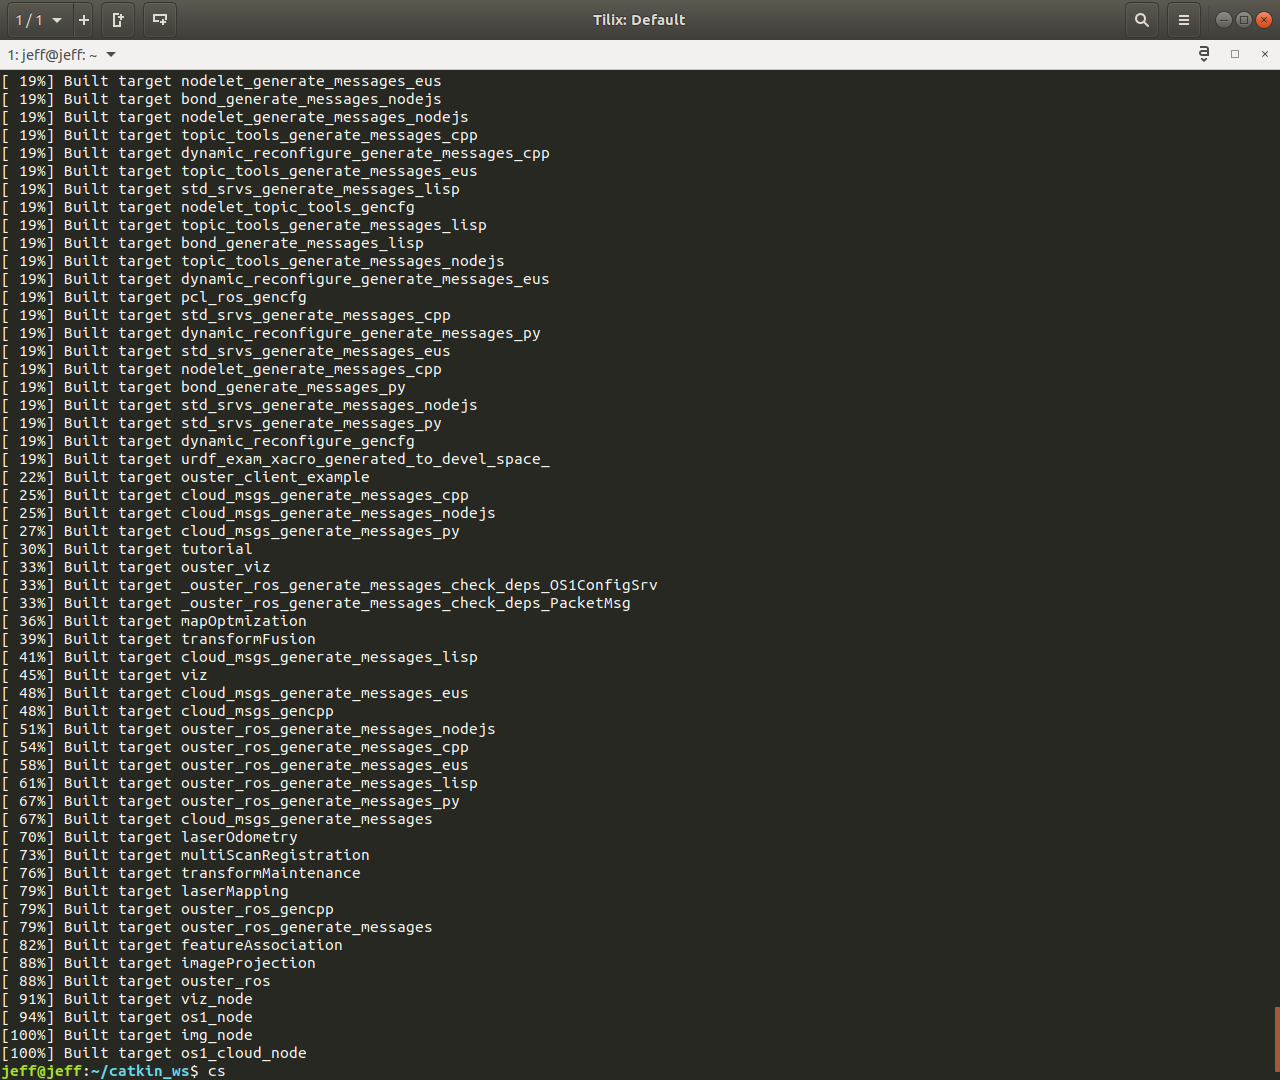
Task: Click 'Built target mapOptmization' line
Action: click(x=154, y=621)
